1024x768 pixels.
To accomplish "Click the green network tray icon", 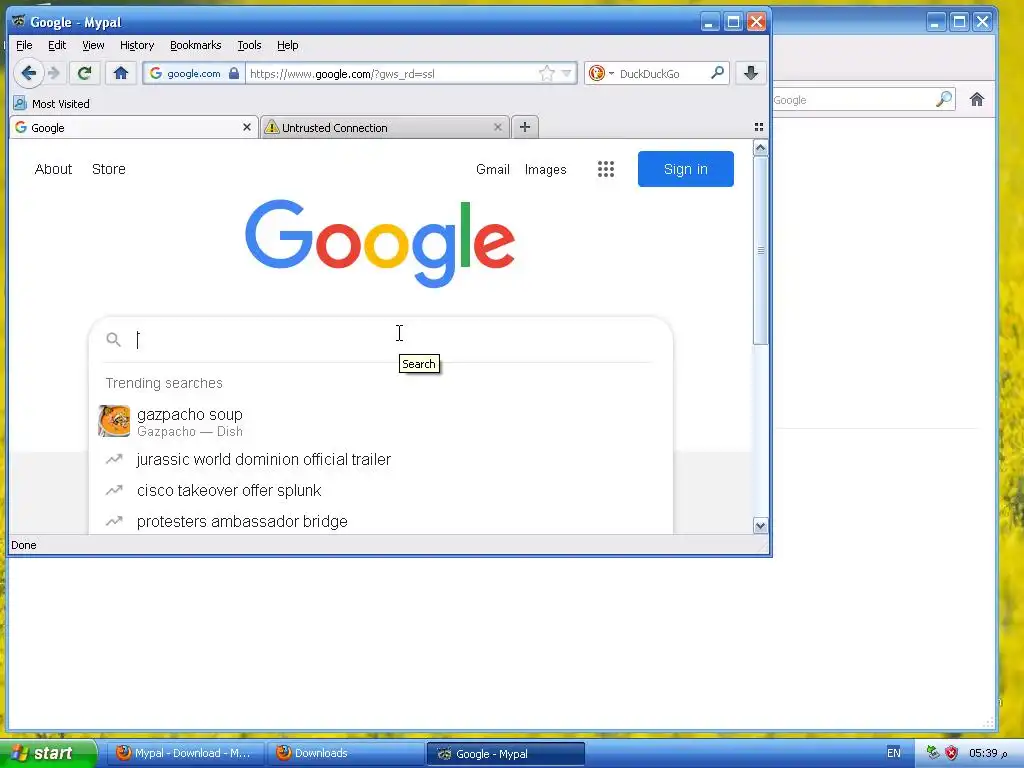I will (933, 753).
